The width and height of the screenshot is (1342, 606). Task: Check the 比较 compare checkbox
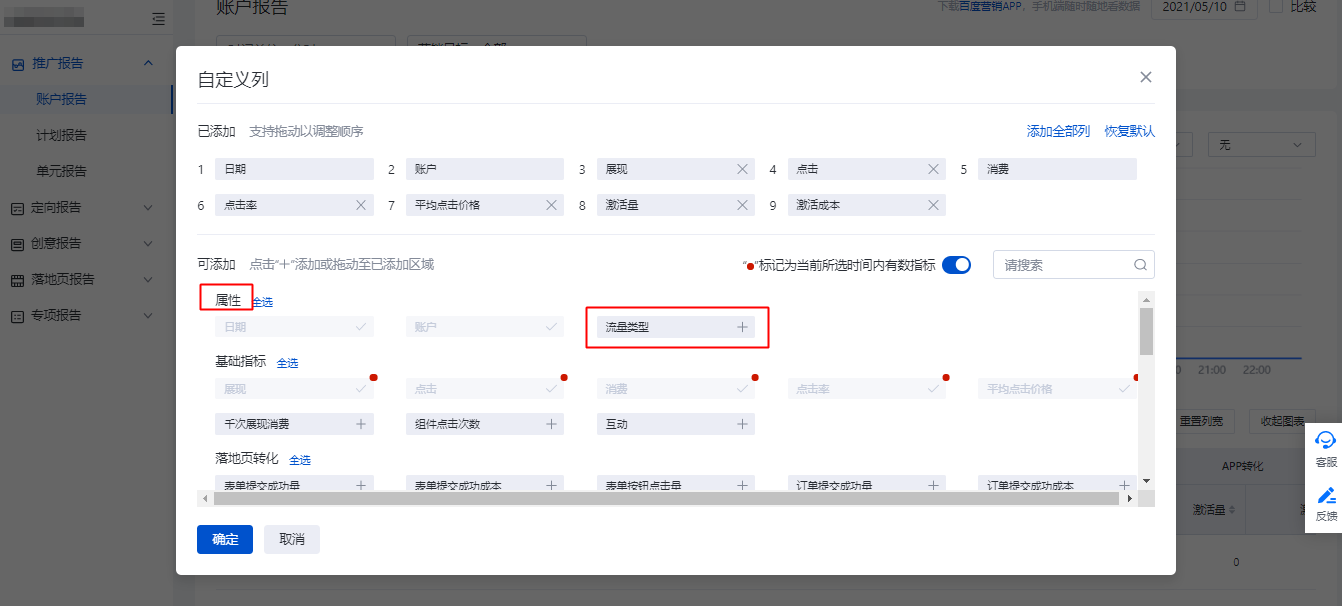tap(1276, 6)
